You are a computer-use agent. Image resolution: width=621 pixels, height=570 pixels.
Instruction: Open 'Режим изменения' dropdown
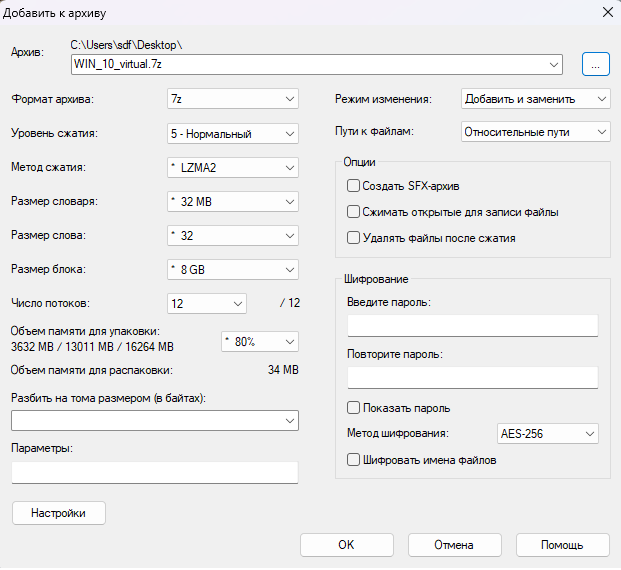(535, 99)
